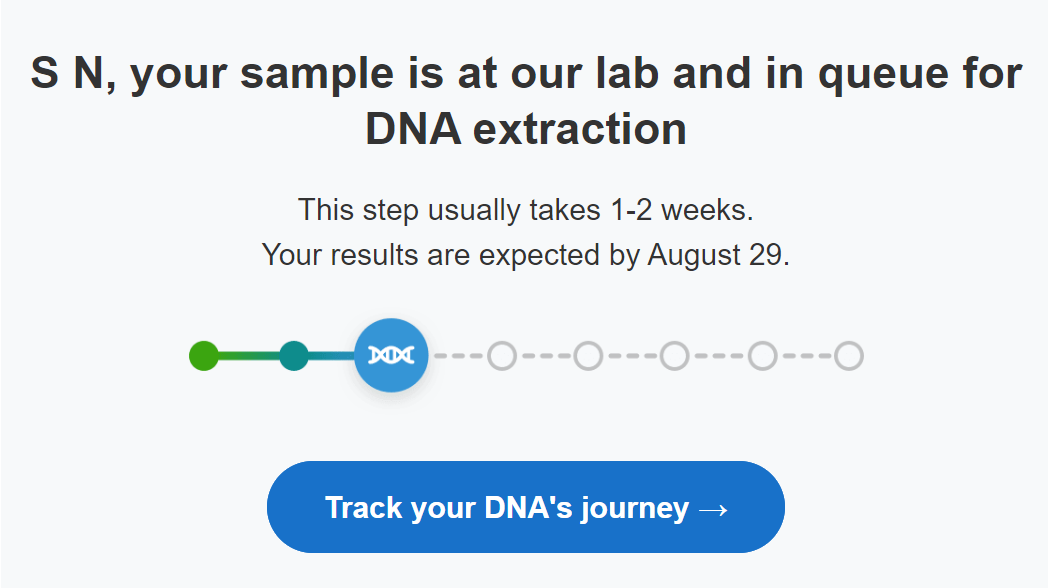Click the "S N" name in the heading

click(68, 72)
